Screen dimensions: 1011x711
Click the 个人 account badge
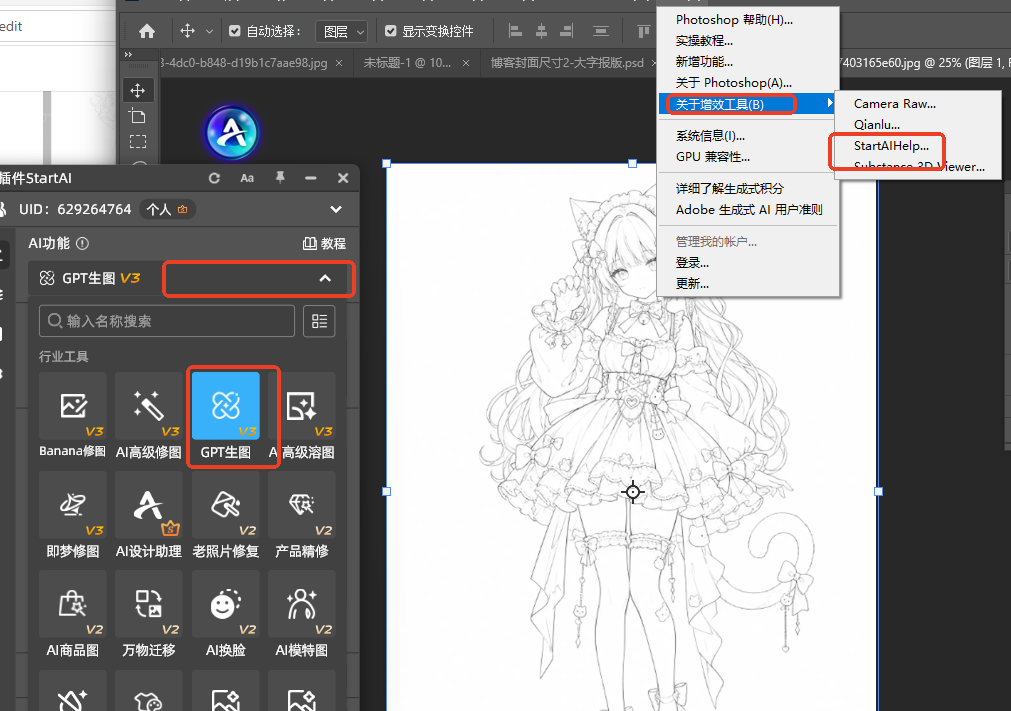(167, 209)
